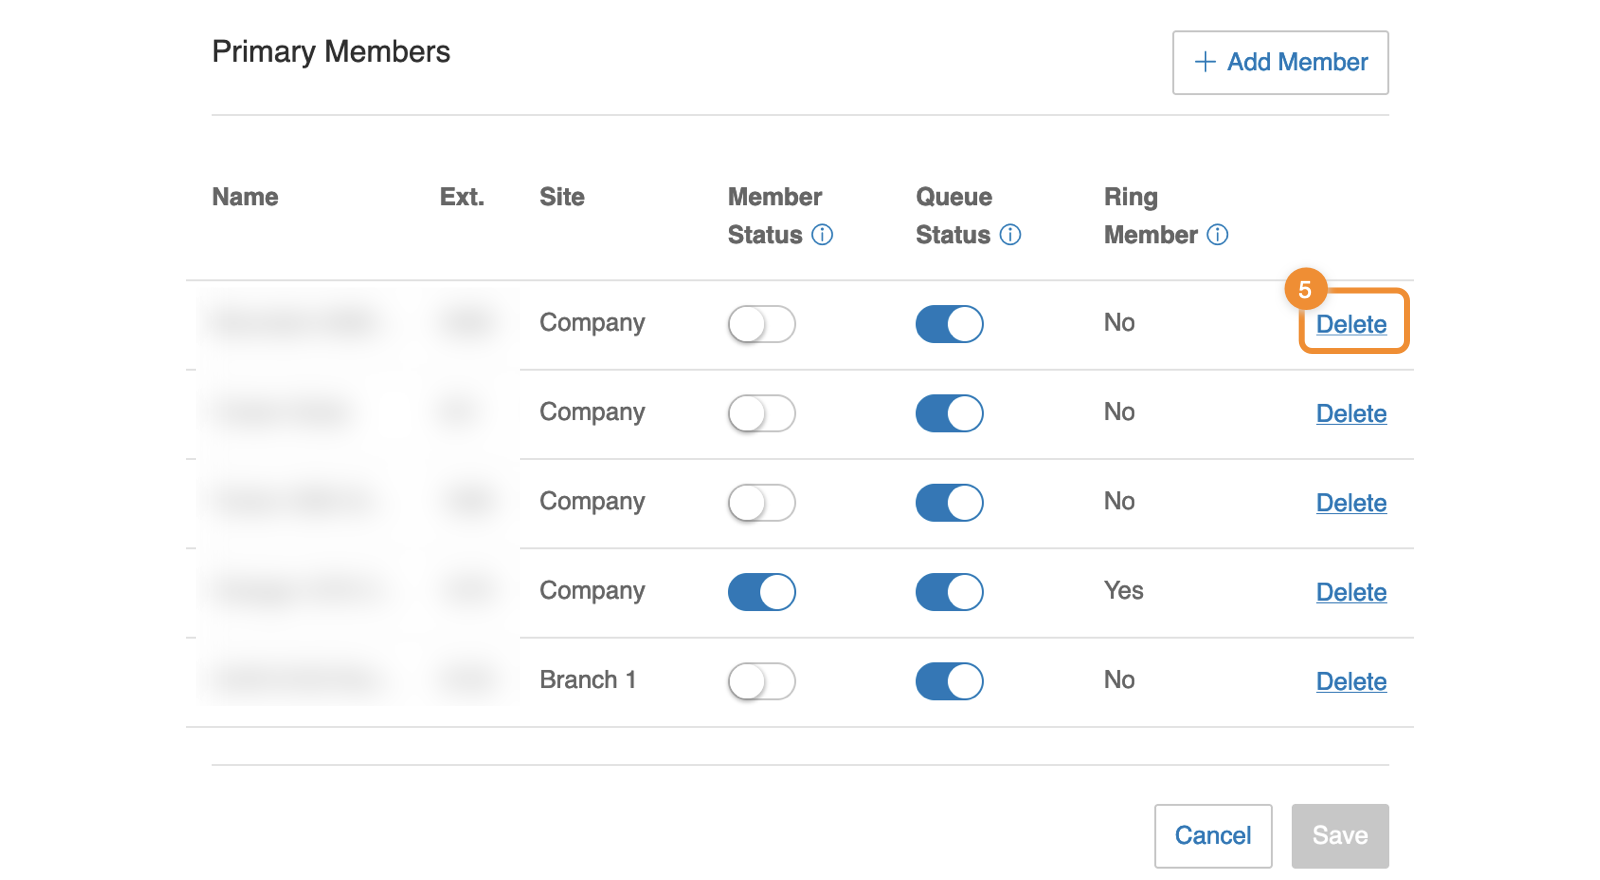Viewport: 1600px width, 880px height.
Task: Click the Save button
Action: [x=1339, y=836]
